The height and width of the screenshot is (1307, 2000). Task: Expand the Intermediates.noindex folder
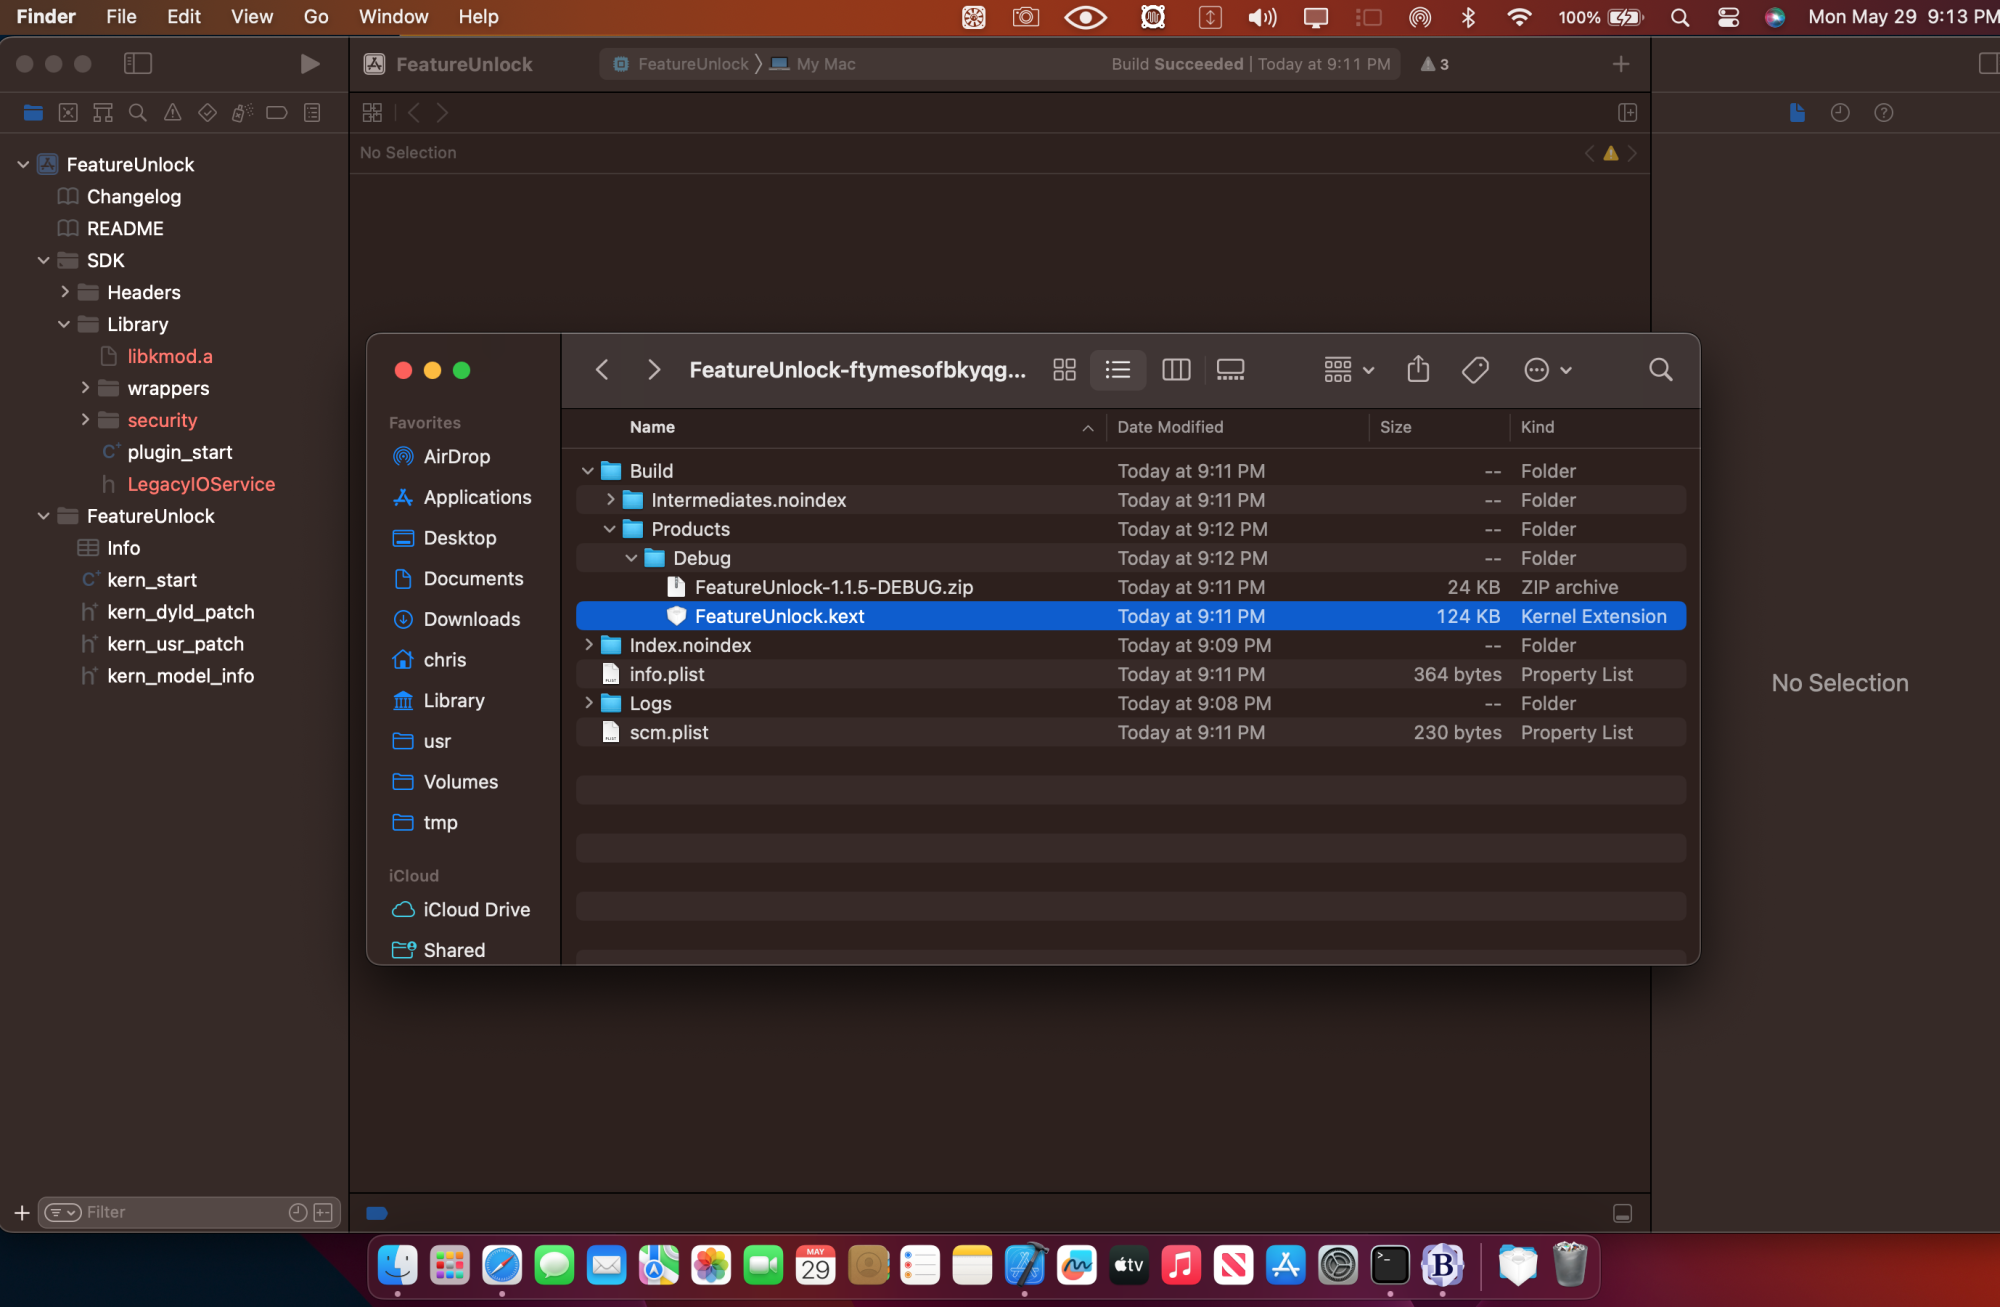610,500
